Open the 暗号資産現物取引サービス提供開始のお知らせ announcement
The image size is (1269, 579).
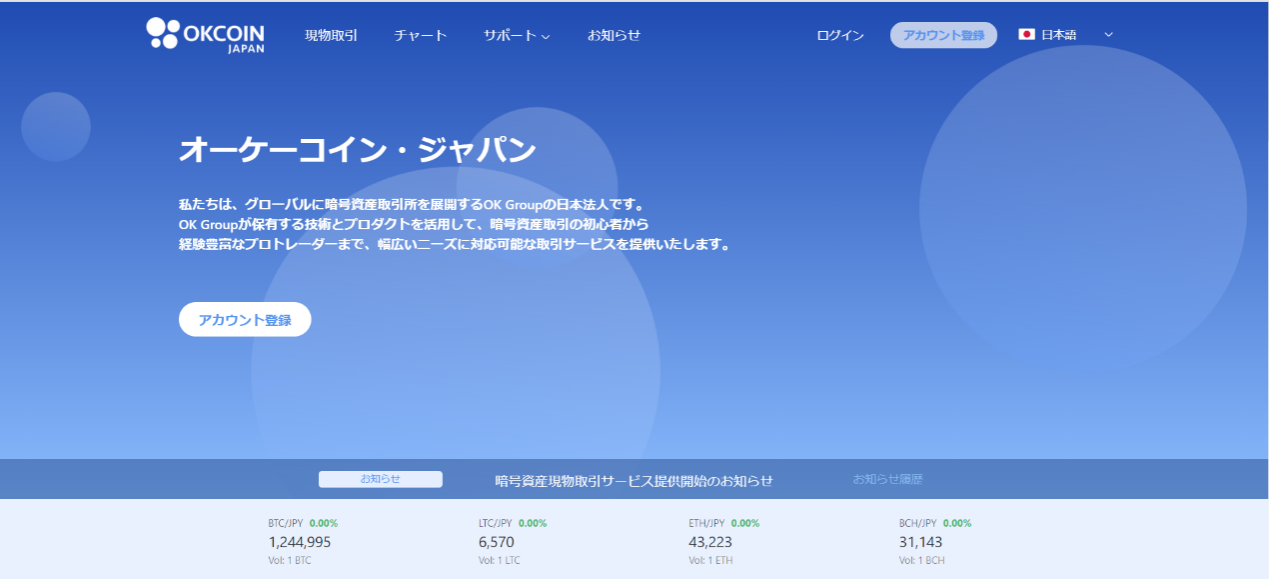tap(634, 480)
